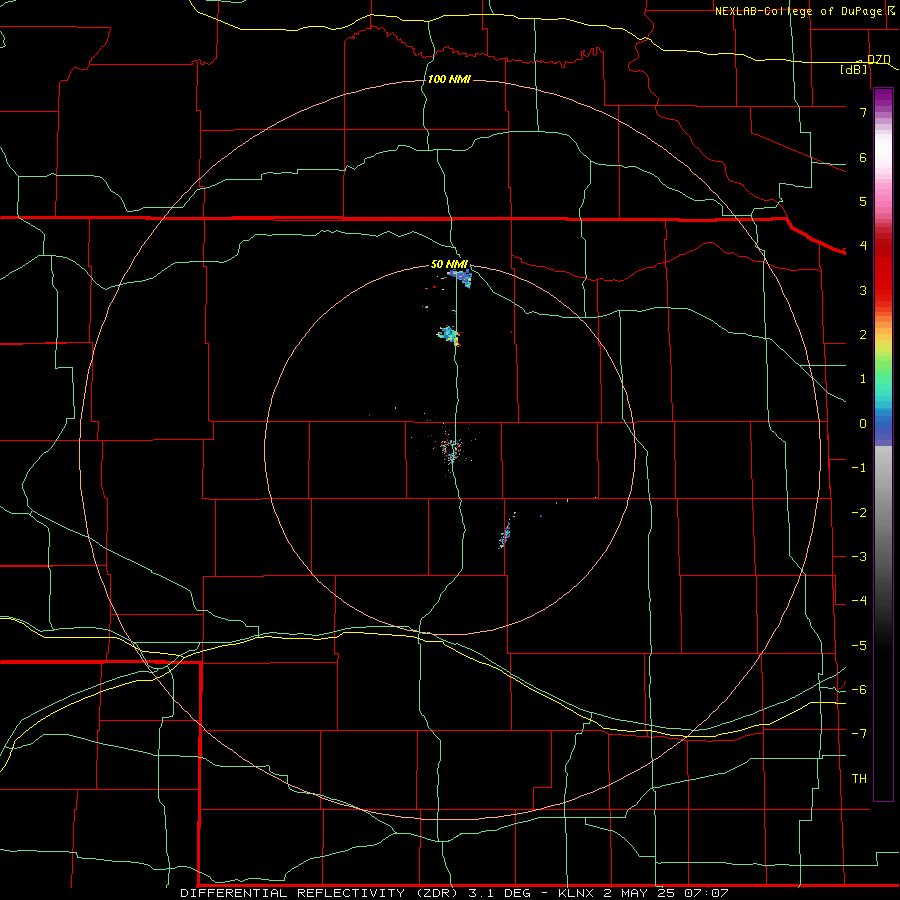The width and height of the screenshot is (900, 900).
Task: Click the -1 value on color scale
Action: click(859, 468)
